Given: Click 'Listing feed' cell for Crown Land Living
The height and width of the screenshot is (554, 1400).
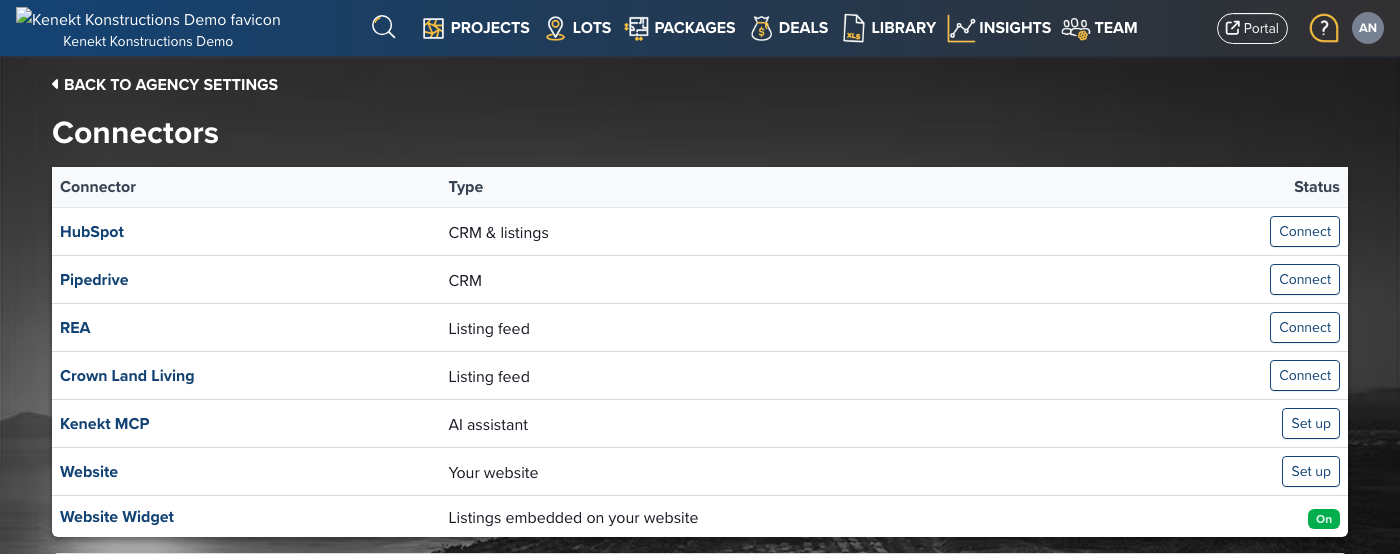Looking at the screenshot, I should click(489, 377).
